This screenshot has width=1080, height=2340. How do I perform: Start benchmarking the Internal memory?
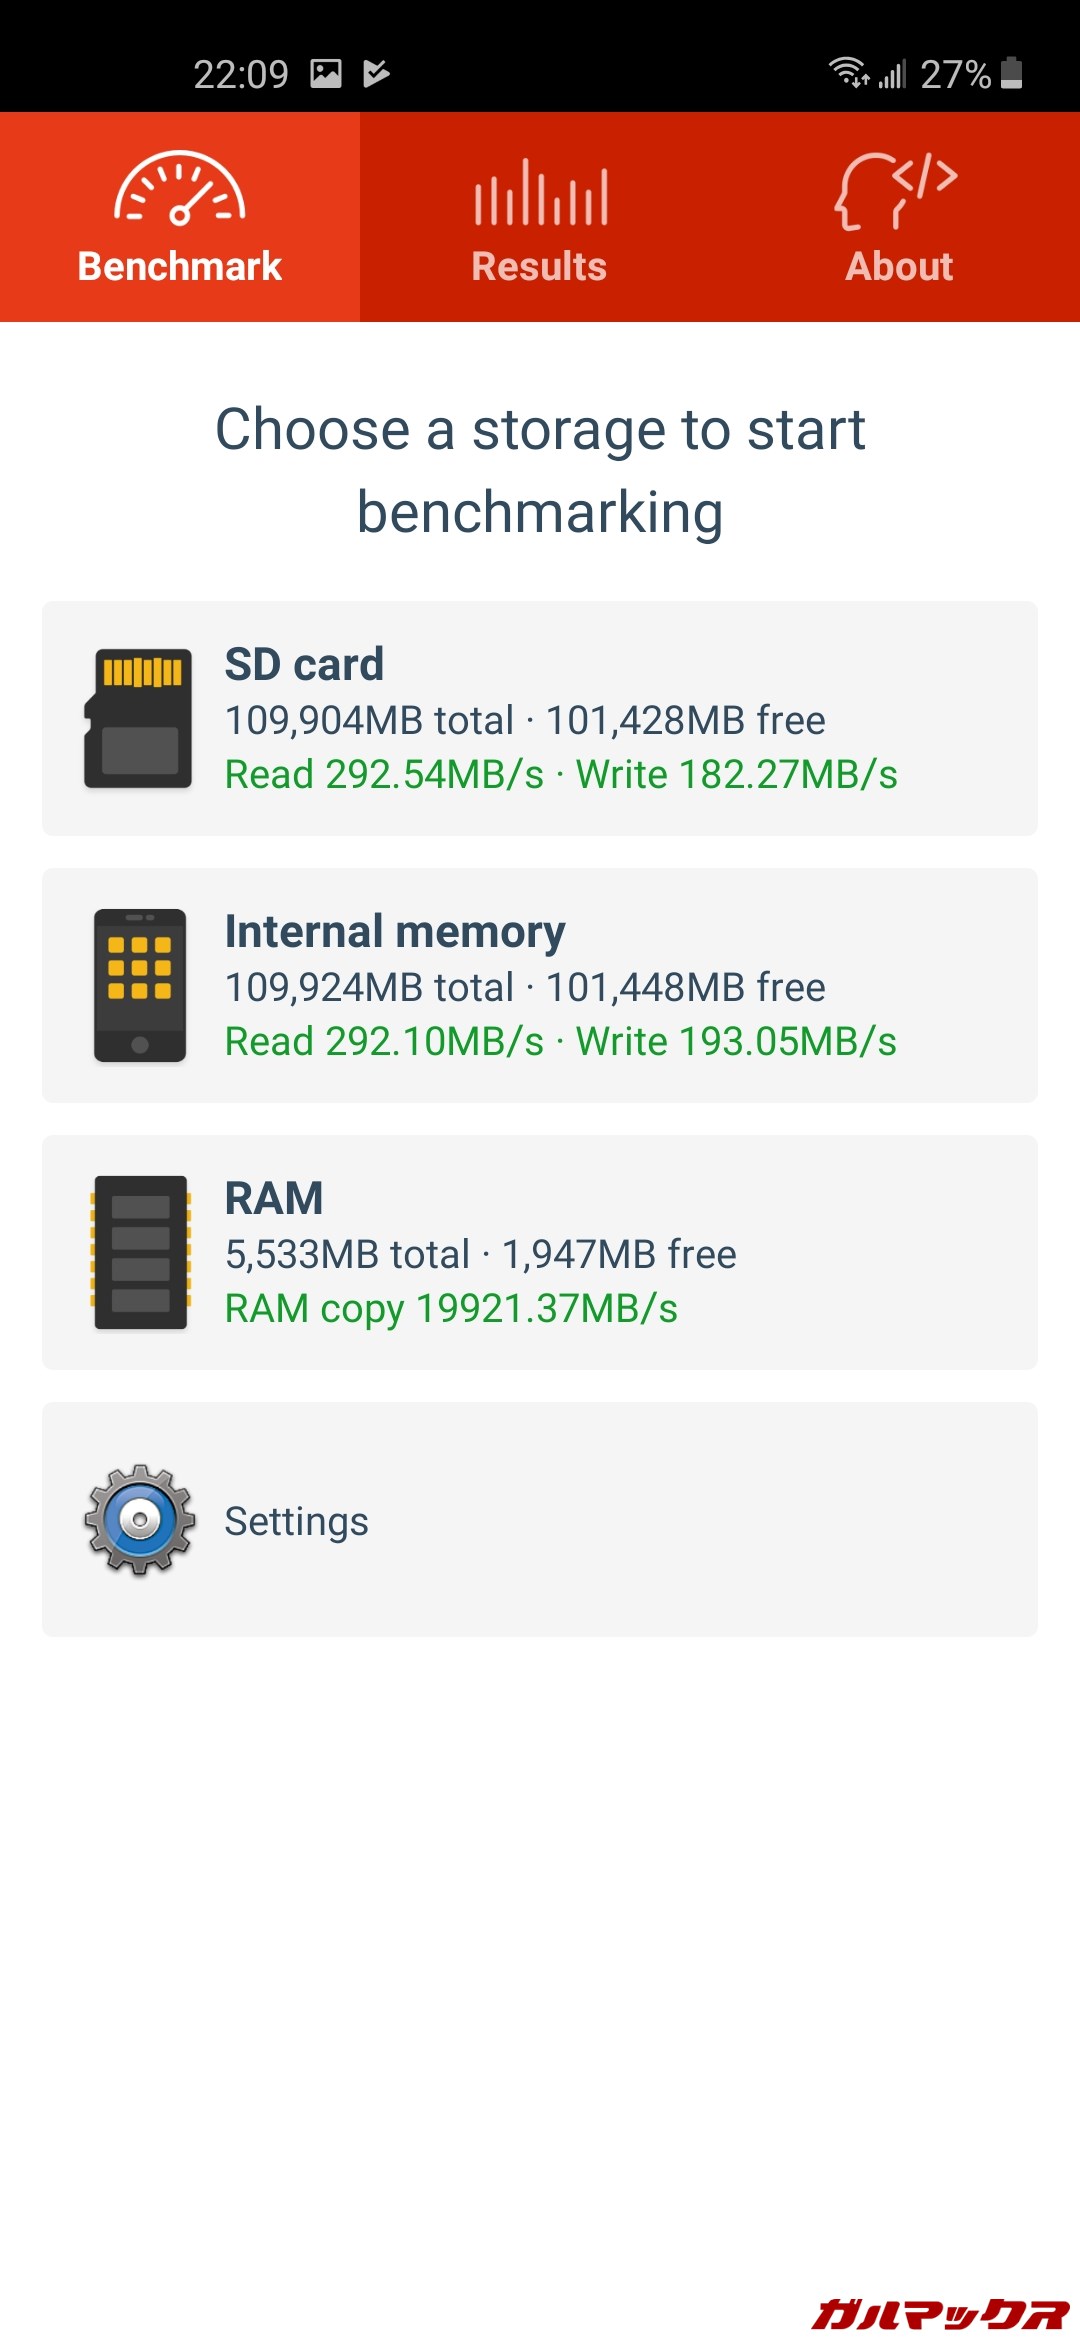click(540, 983)
